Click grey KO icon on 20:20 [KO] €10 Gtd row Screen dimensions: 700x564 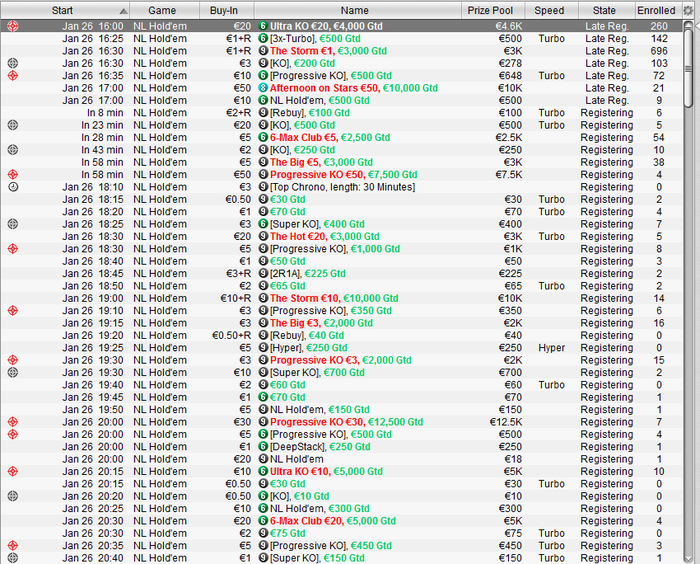13,496
